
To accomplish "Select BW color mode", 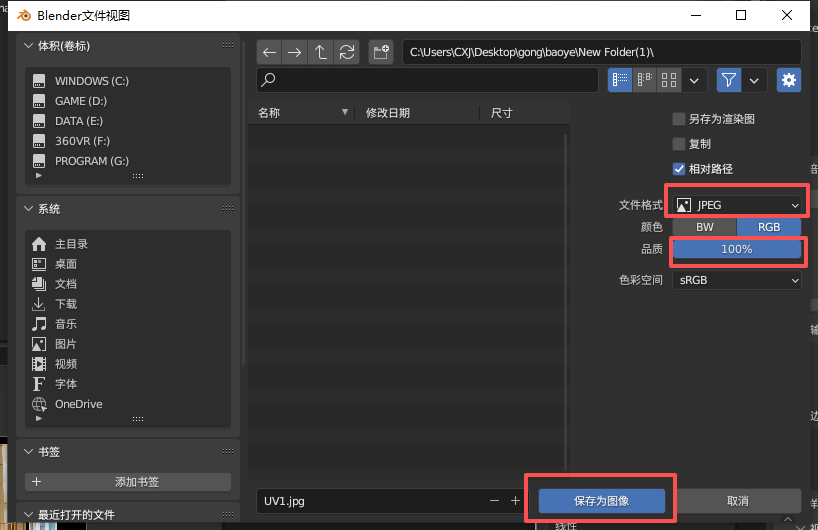I will click(704, 227).
